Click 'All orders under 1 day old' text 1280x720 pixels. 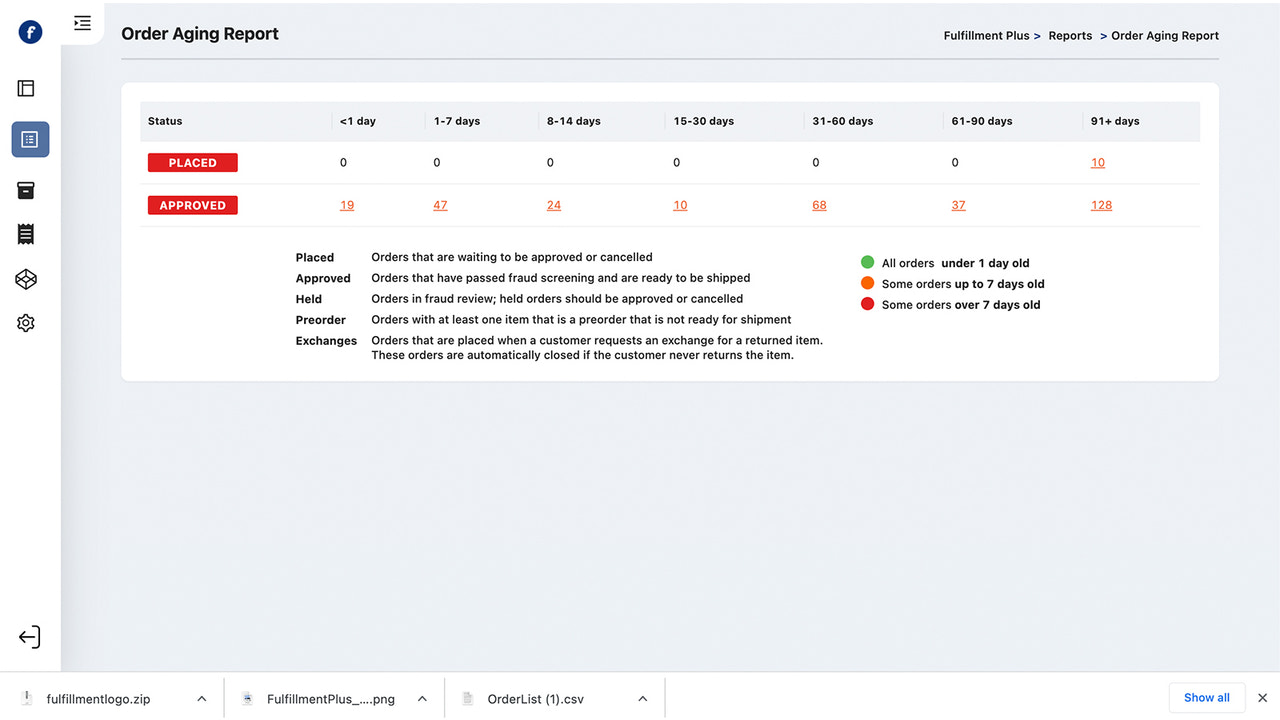point(955,263)
